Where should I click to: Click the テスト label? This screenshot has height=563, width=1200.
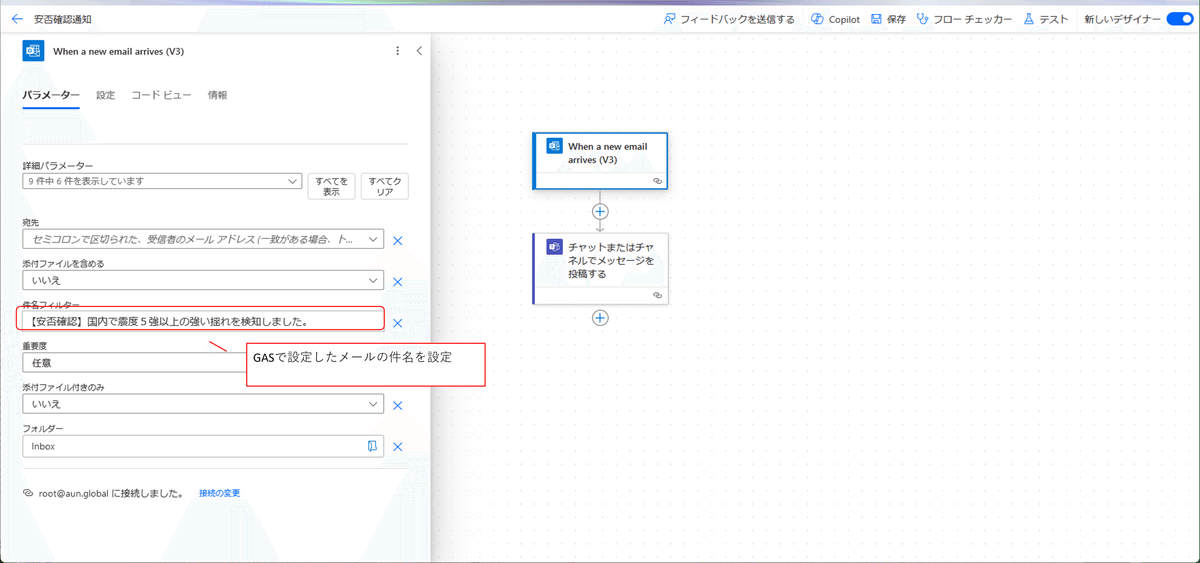1054,19
